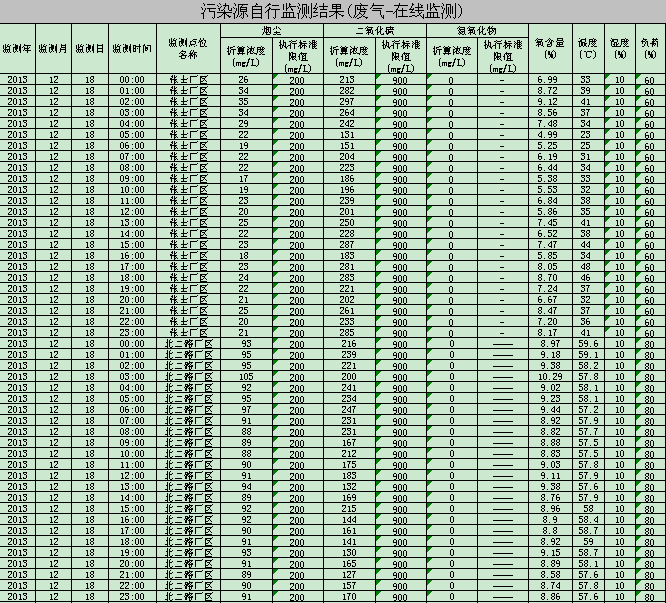Click the 烟尘 group header
The image size is (666, 603).
coord(272,31)
